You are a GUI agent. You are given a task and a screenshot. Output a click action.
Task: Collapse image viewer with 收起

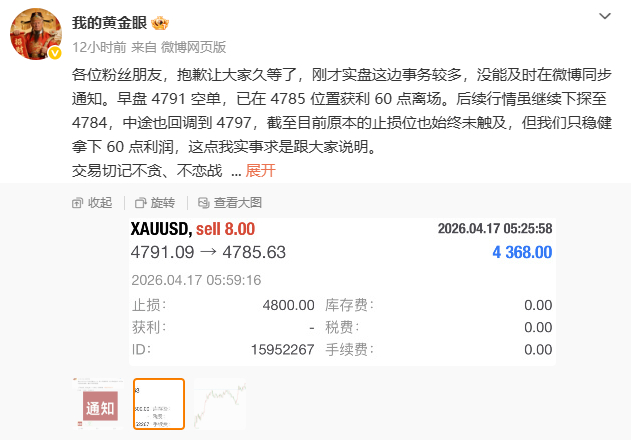92,202
